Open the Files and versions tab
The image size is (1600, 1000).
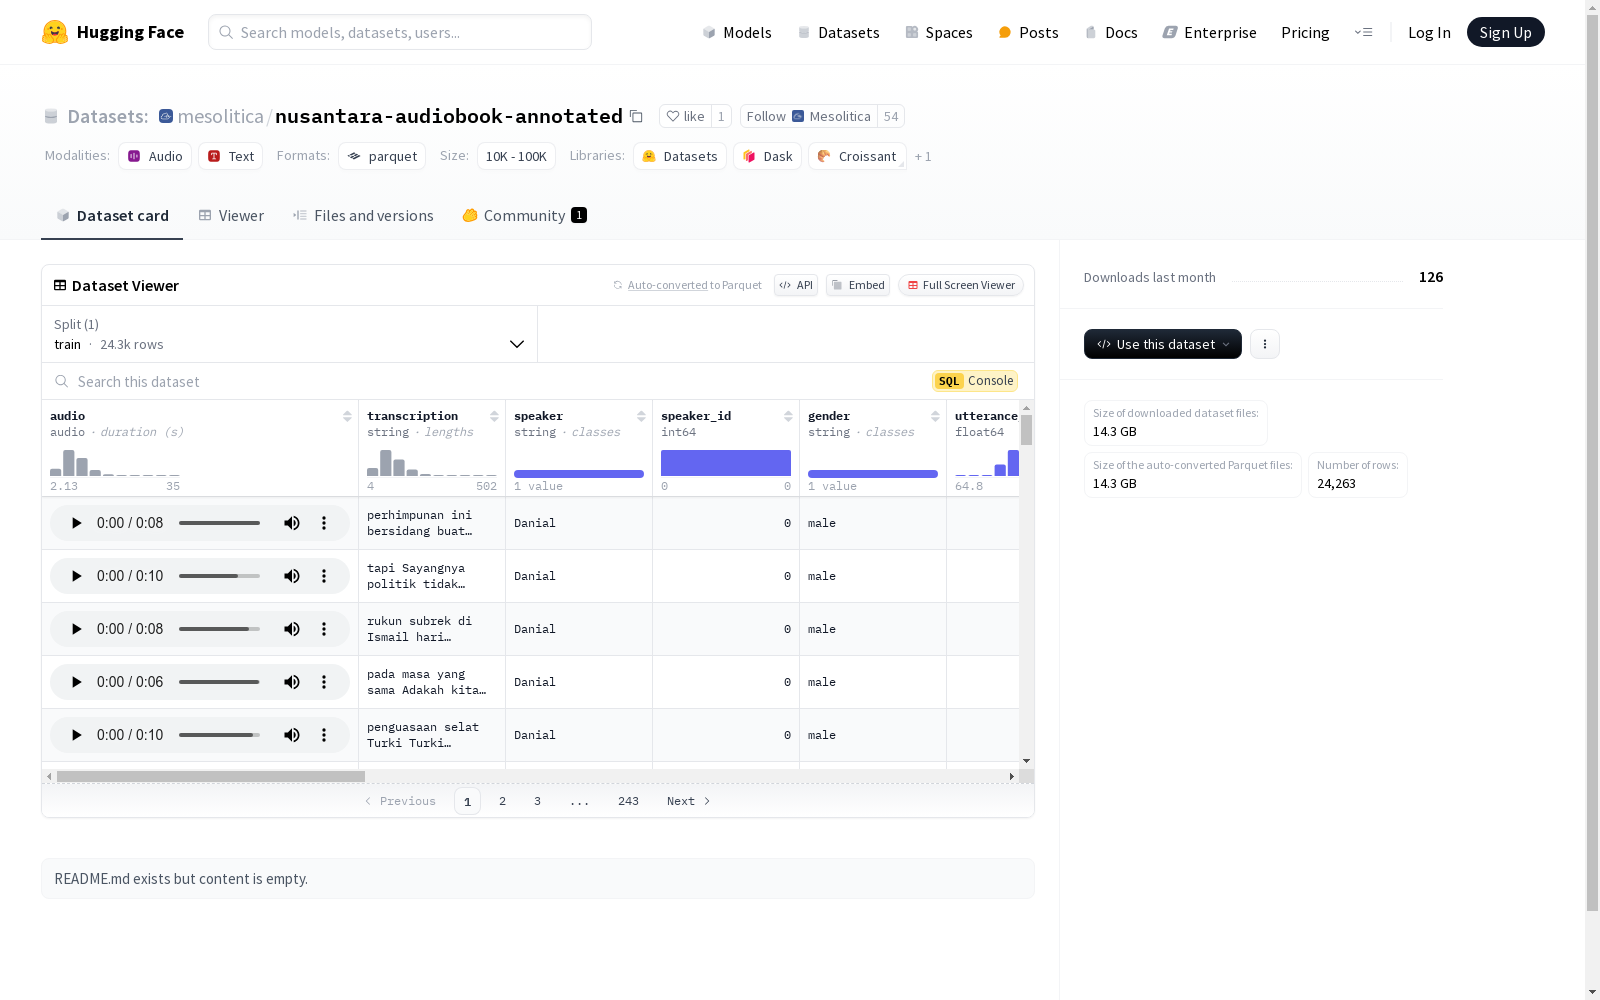pyautogui.click(x=363, y=216)
